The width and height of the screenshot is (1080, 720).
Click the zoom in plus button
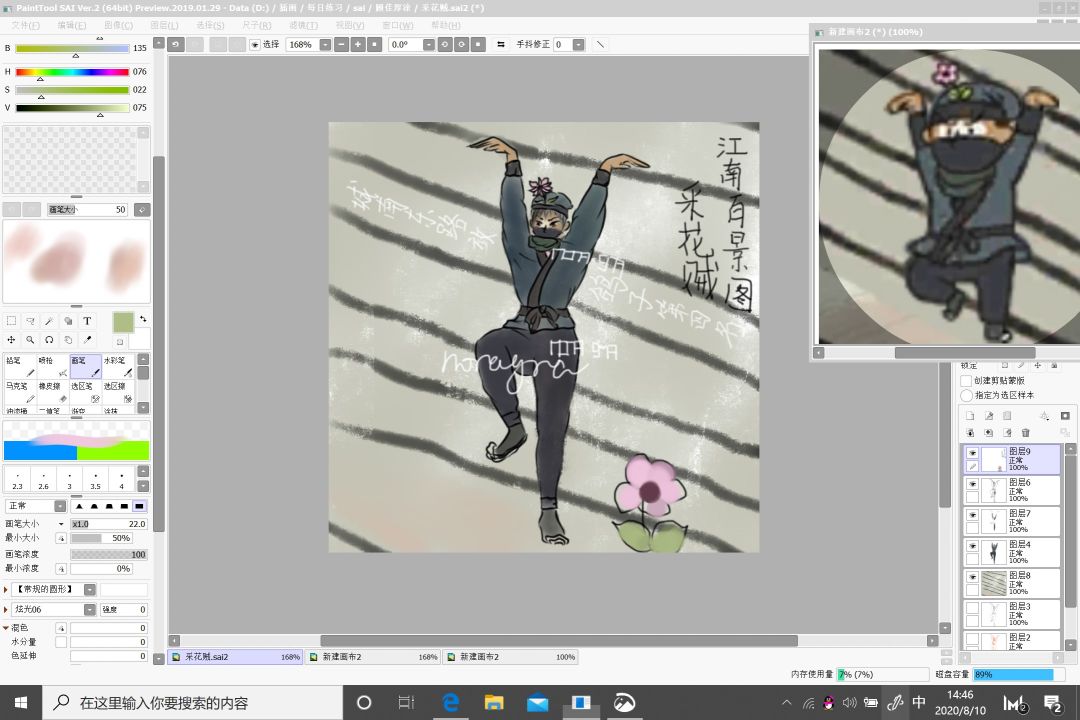pyautogui.click(x=358, y=45)
